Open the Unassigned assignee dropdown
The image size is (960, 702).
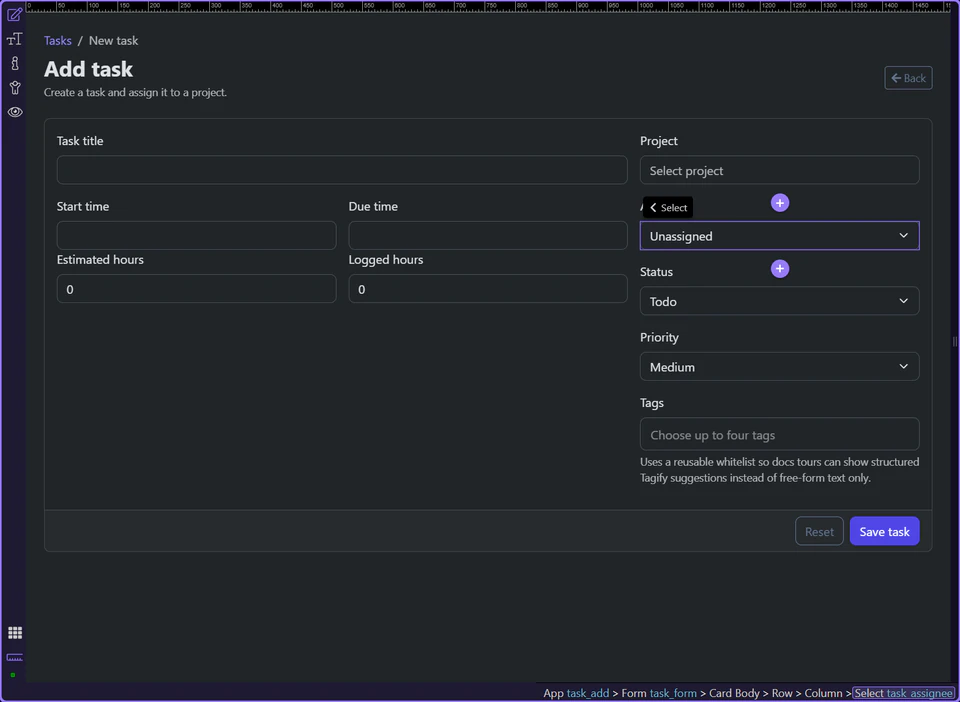point(779,235)
